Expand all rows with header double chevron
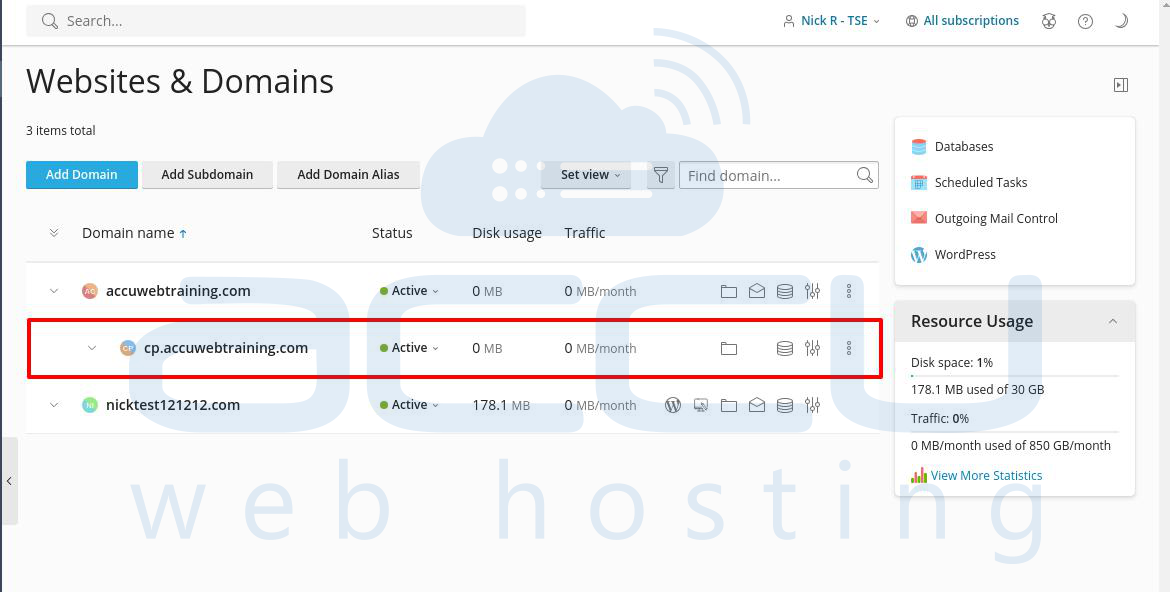The width and height of the screenshot is (1170, 592). tap(54, 233)
